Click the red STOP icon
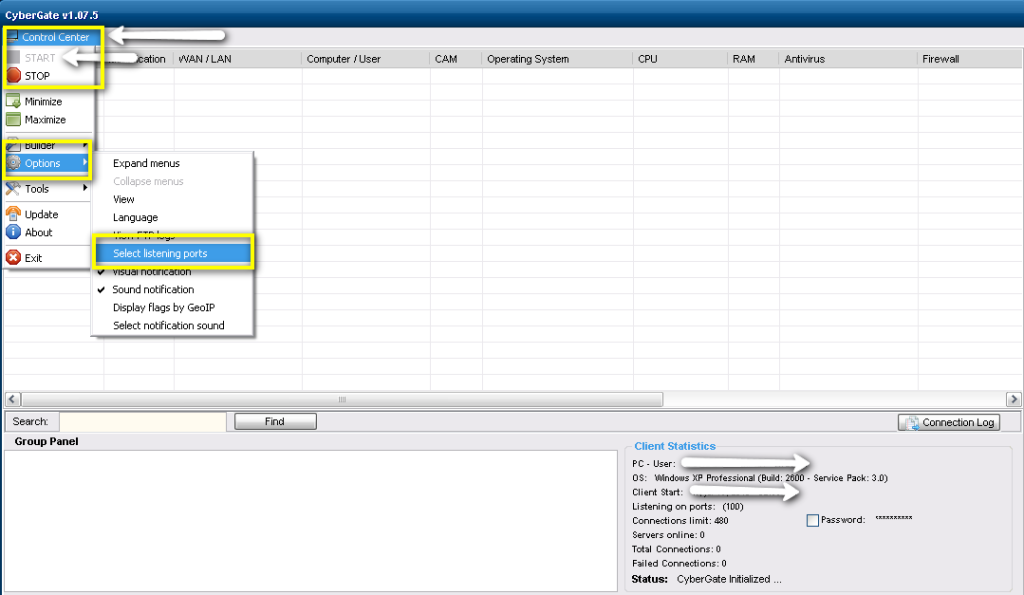The image size is (1024, 595). click(14, 76)
